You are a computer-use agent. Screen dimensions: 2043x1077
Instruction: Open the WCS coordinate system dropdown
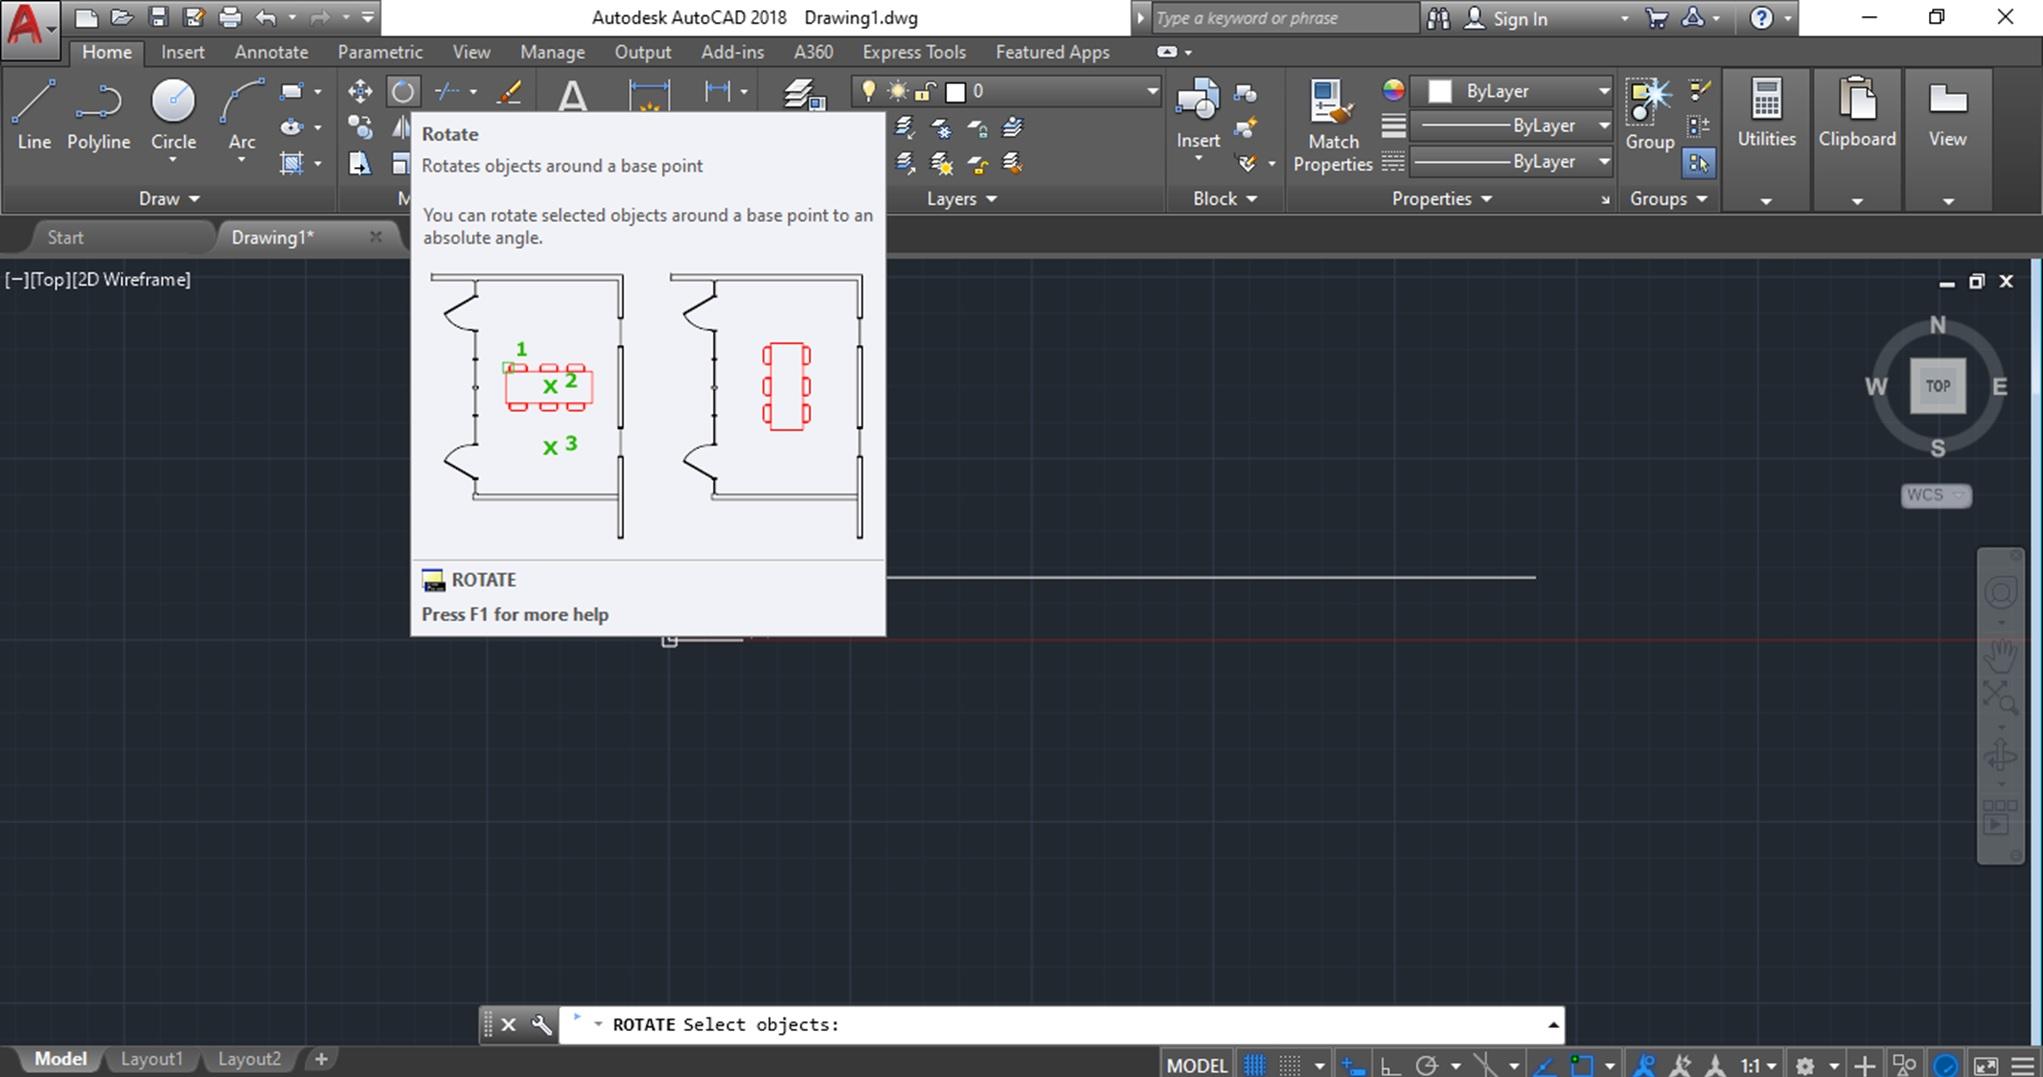[x=1936, y=495]
